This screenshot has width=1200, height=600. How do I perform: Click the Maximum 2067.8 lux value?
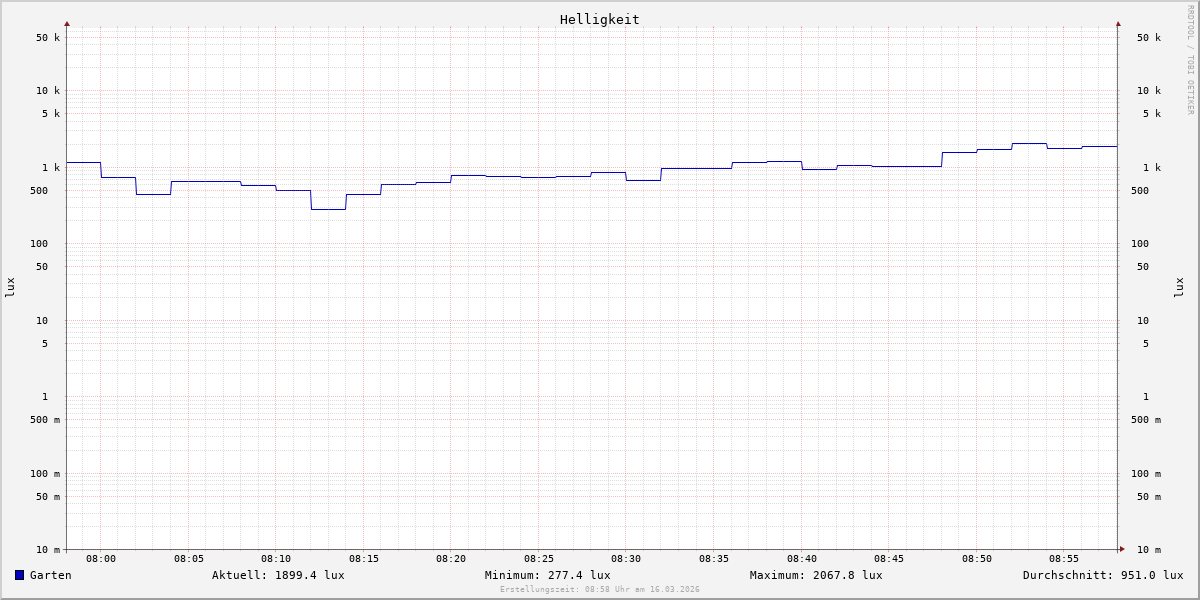(x=816, y=575)
